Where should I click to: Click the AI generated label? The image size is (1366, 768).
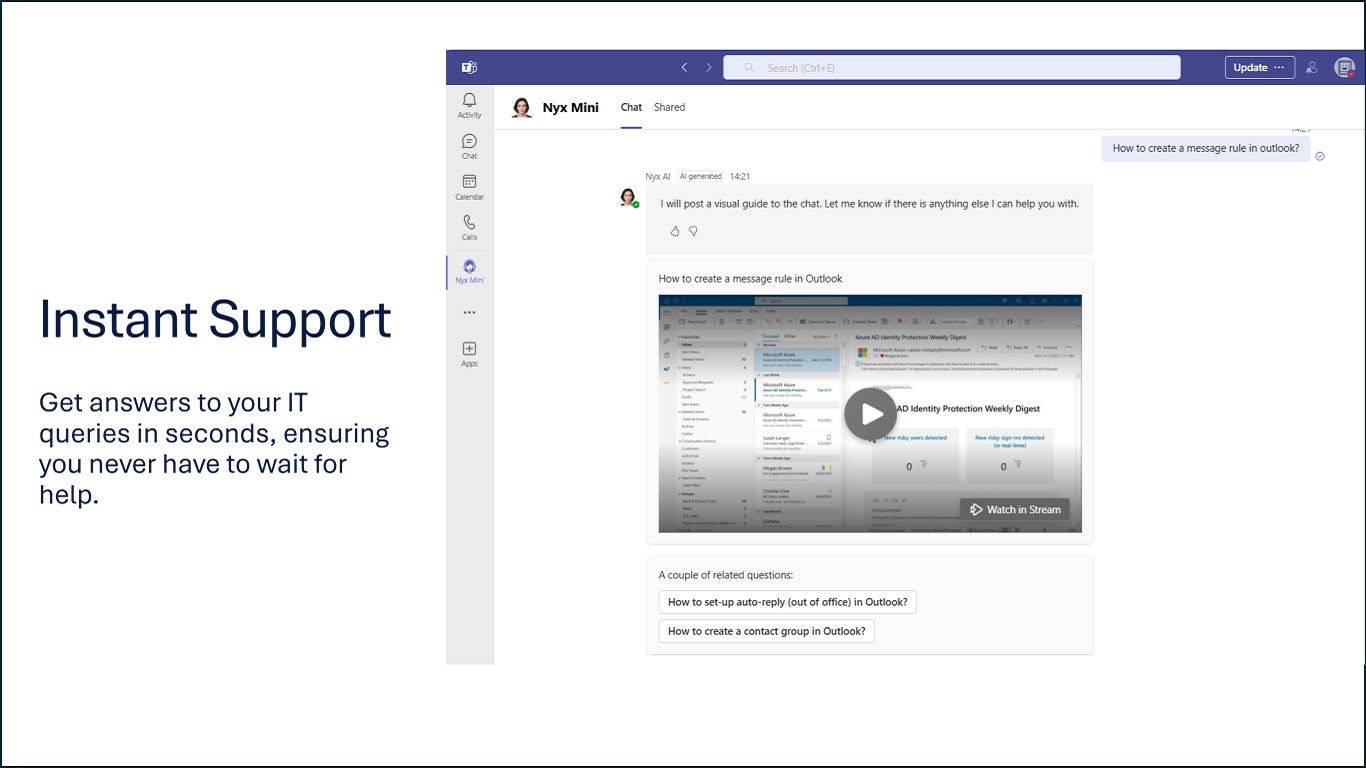click(x=701, y=176)
